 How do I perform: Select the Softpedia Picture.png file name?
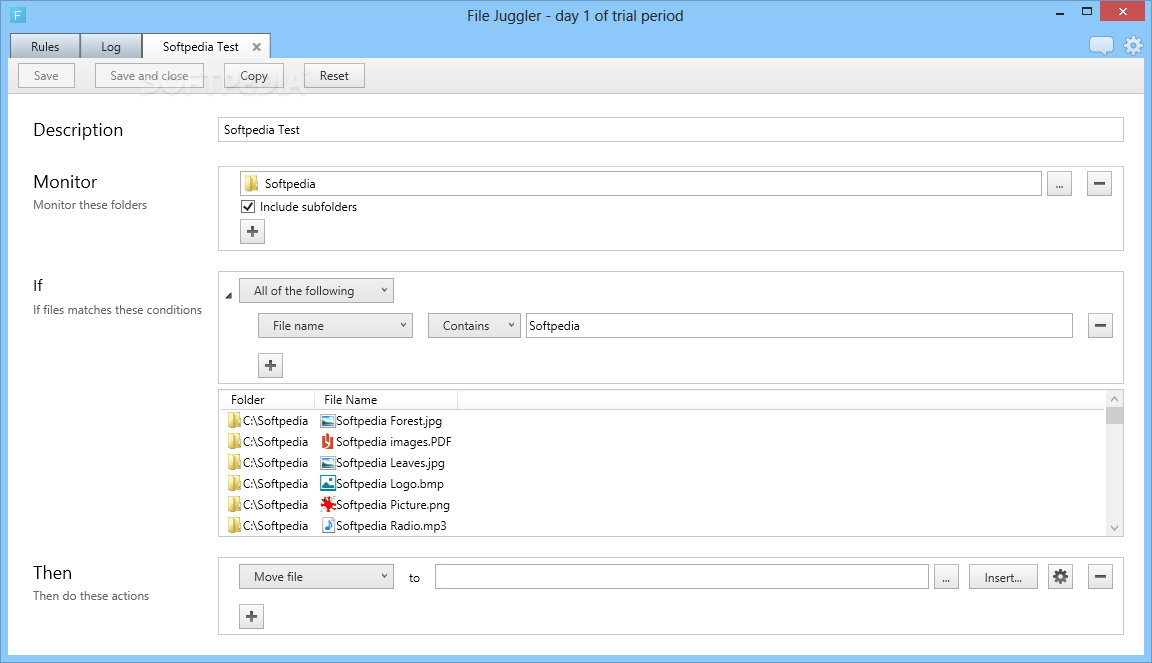393,505
